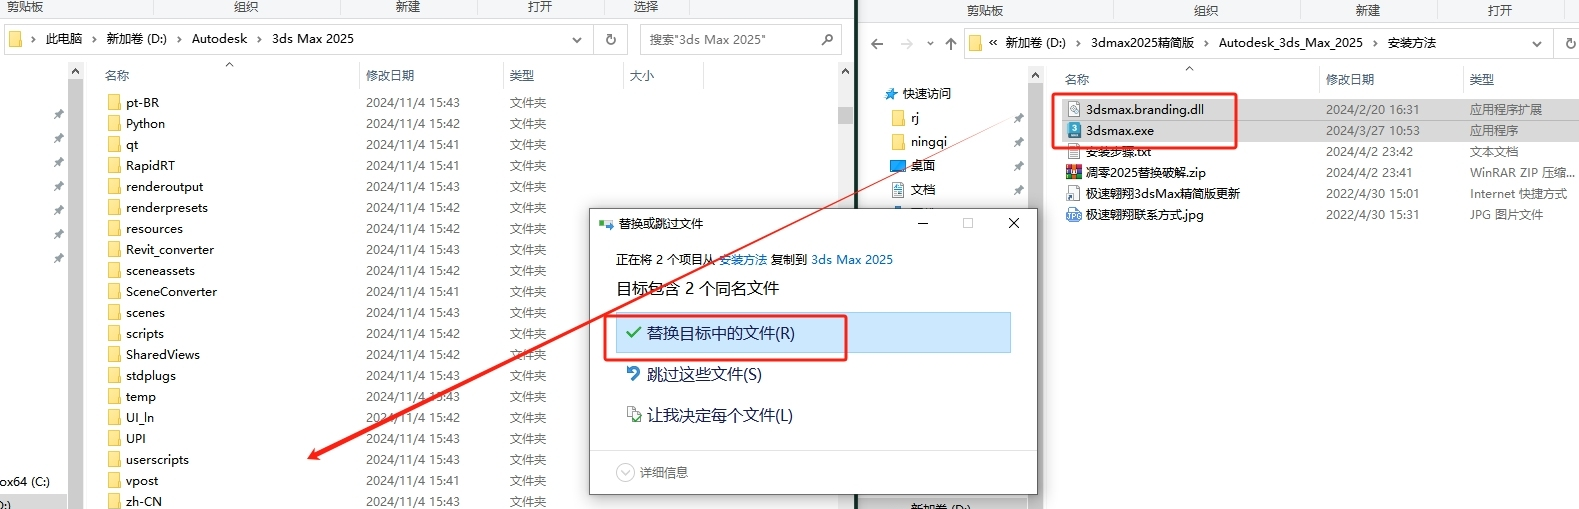The image size is (1579, 509).
Task: Select the 3dsmax.branding.dll file
Action: pyautogui.click(x=1145, y=109)
